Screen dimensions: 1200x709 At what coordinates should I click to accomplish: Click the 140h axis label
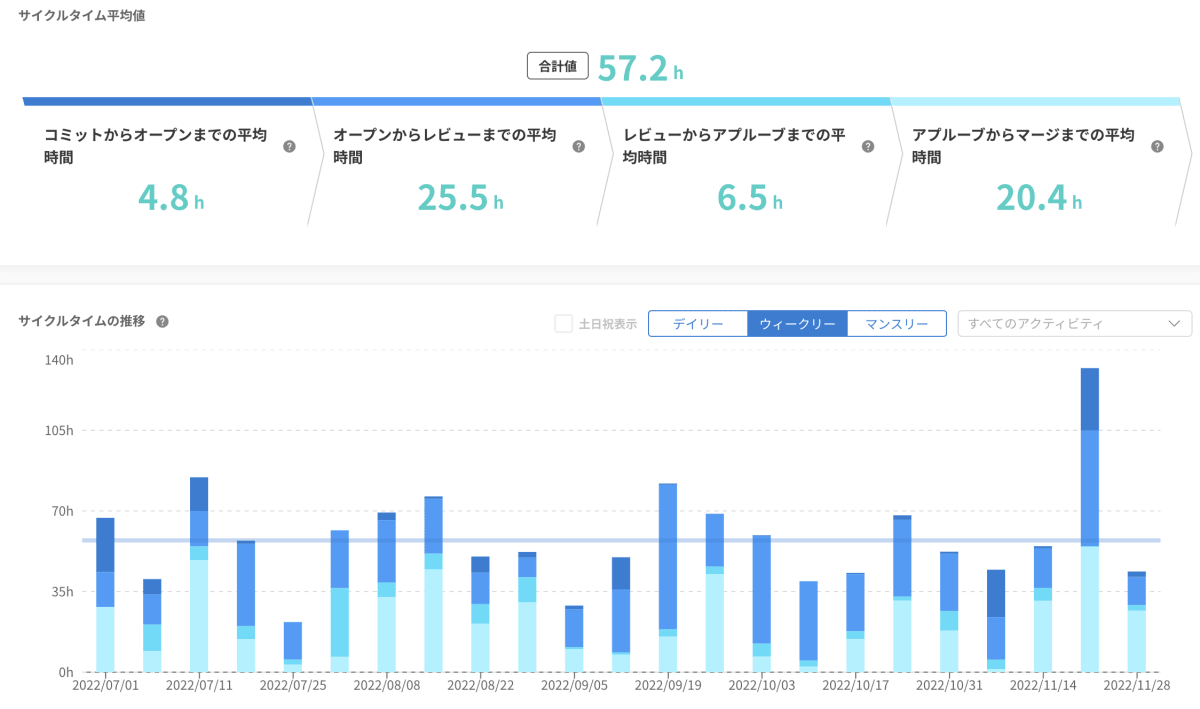[x=59, y=360]
